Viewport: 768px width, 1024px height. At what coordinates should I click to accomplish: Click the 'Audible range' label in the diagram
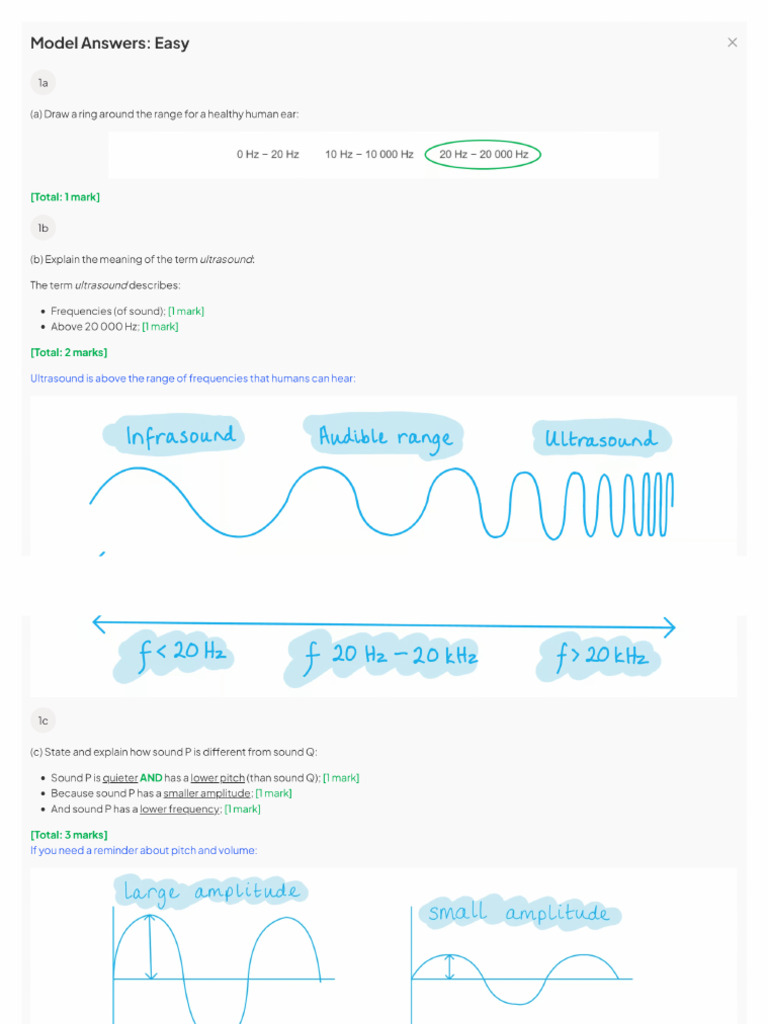(383, 436)
